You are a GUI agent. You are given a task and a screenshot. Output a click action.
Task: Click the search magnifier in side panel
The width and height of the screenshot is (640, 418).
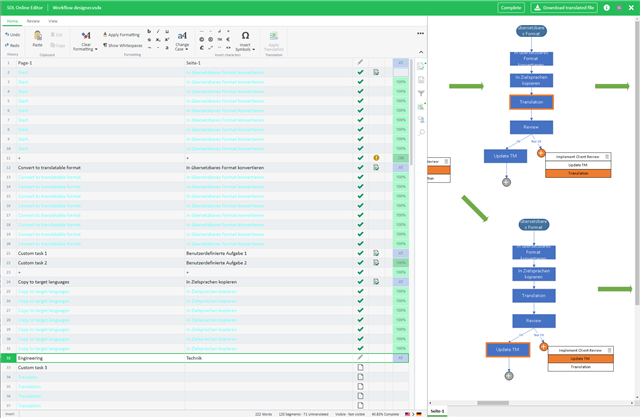(422, 132)
